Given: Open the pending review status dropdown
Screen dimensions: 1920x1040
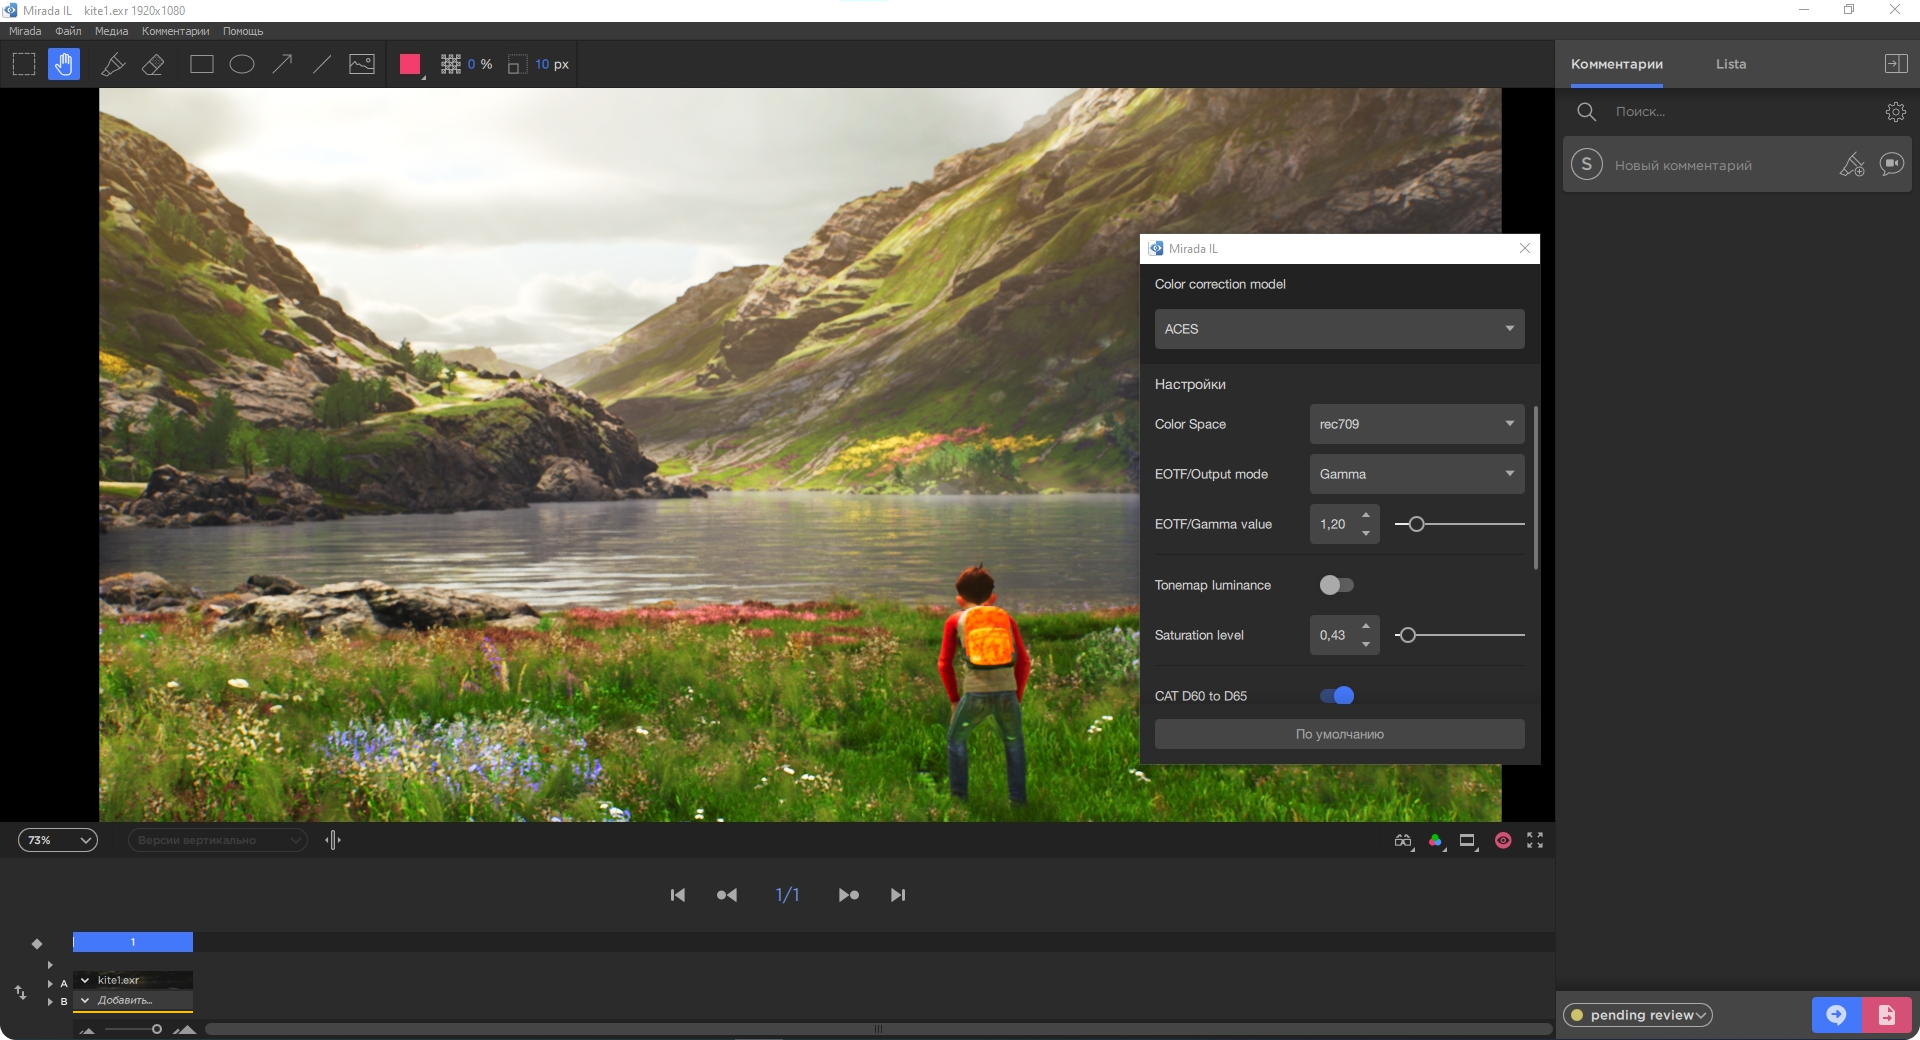Looking at the screenshot, I should click(x=1638, y=1015).
